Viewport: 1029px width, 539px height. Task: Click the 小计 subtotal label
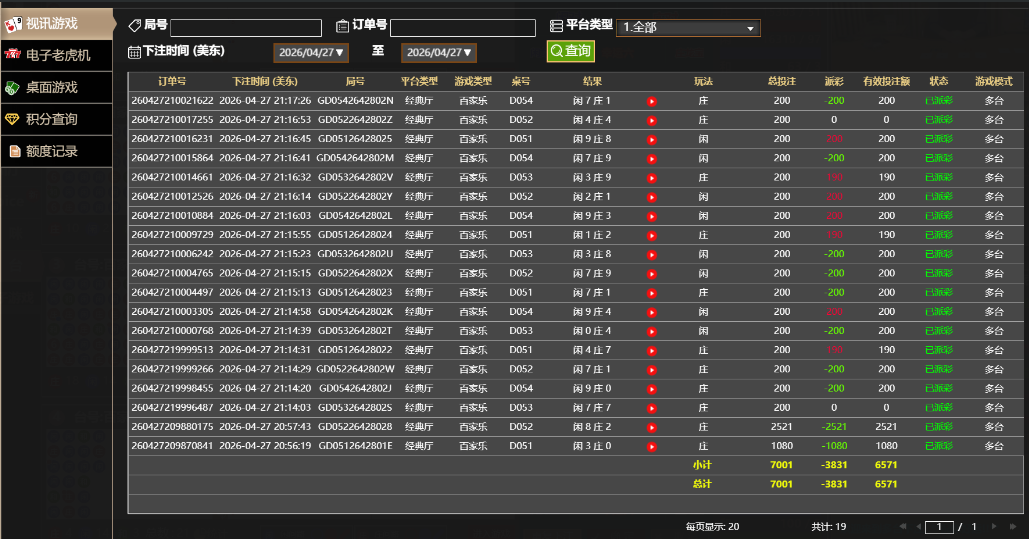(702, 465)
